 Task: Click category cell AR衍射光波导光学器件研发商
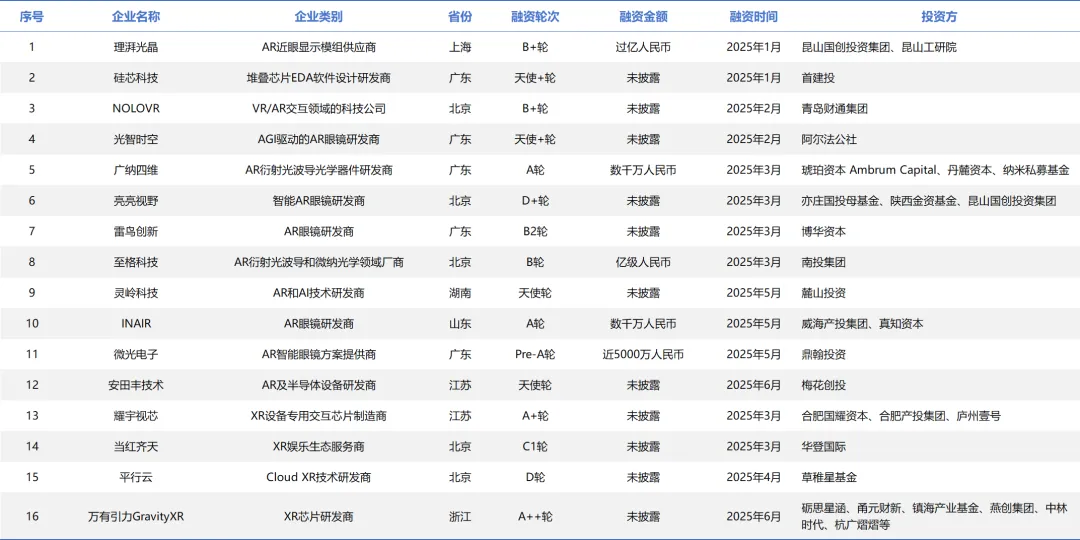coord(318,170)
